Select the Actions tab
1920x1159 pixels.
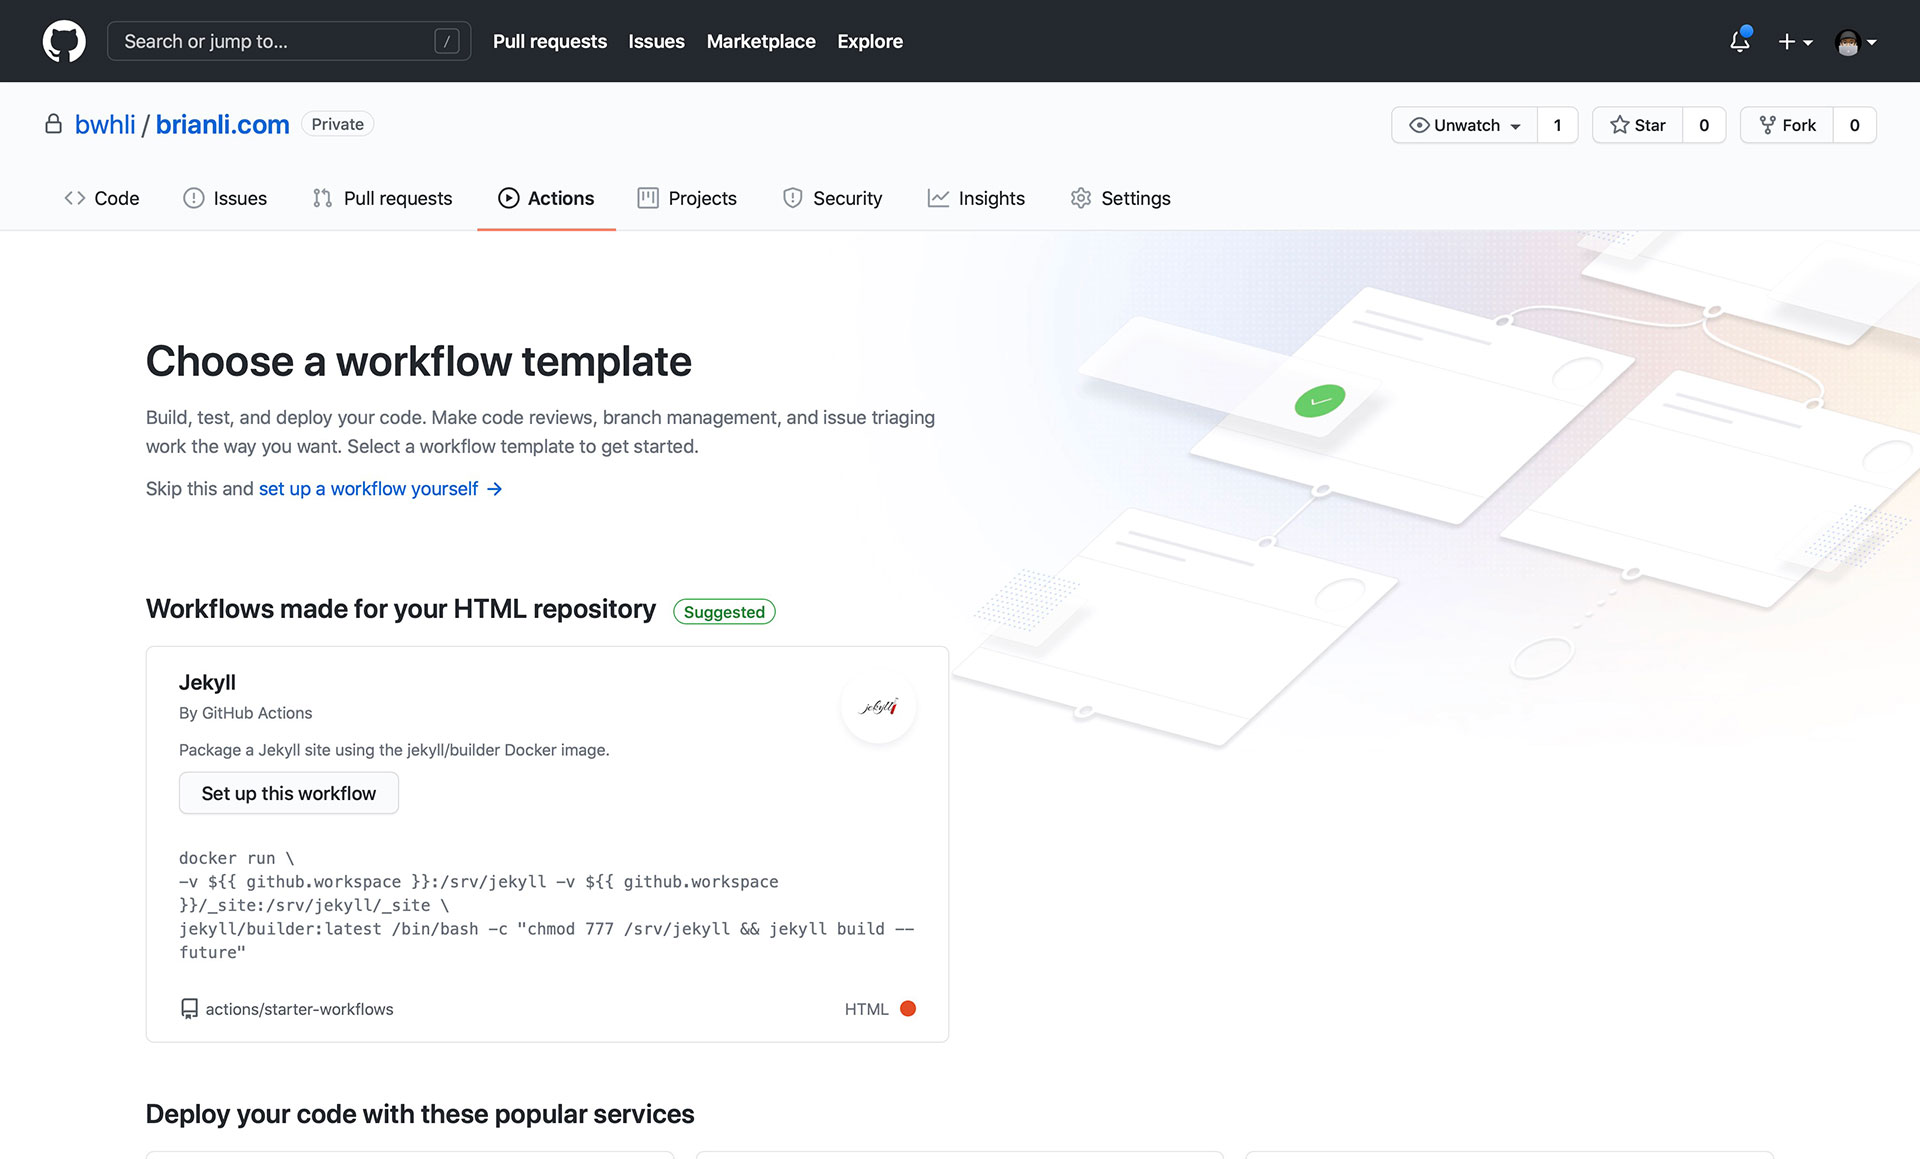[546, 198]
